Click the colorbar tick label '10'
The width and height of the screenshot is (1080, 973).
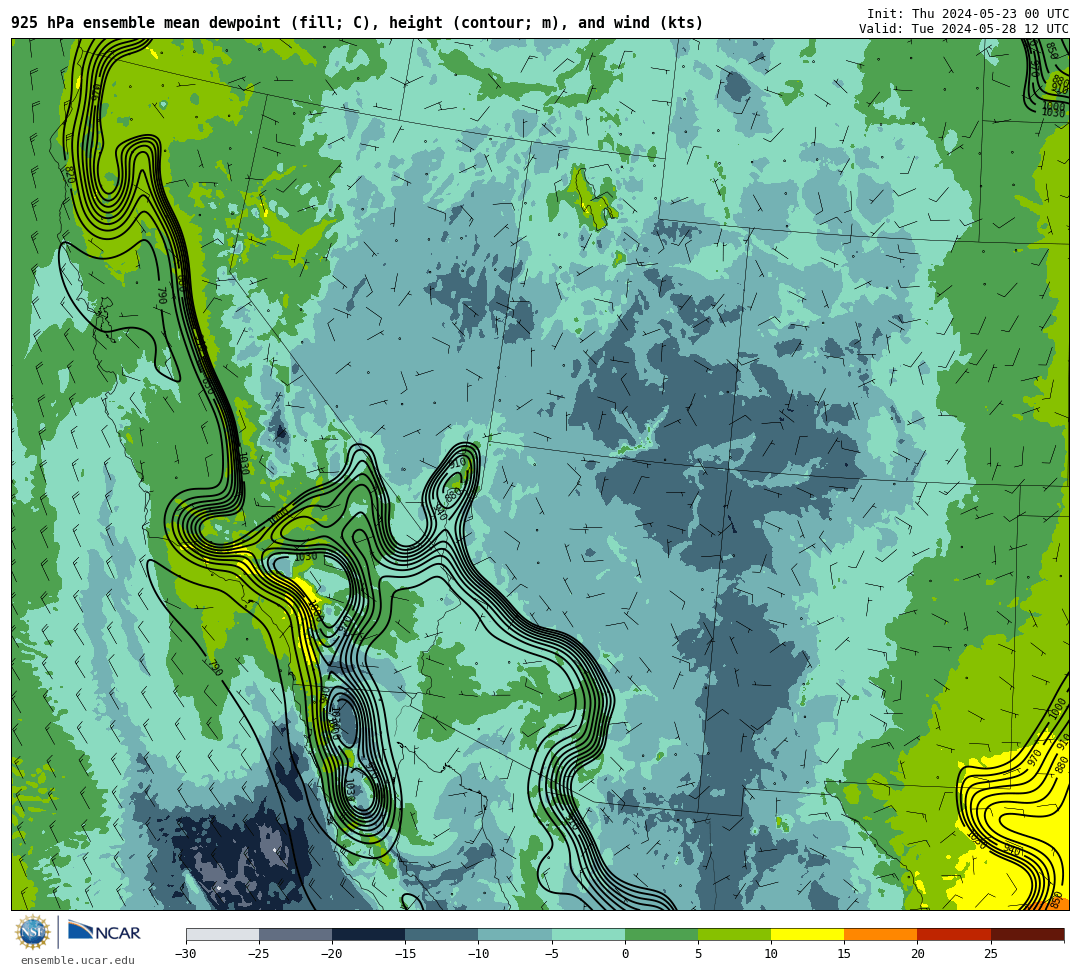pyautogui.click(x=771, y=954)
